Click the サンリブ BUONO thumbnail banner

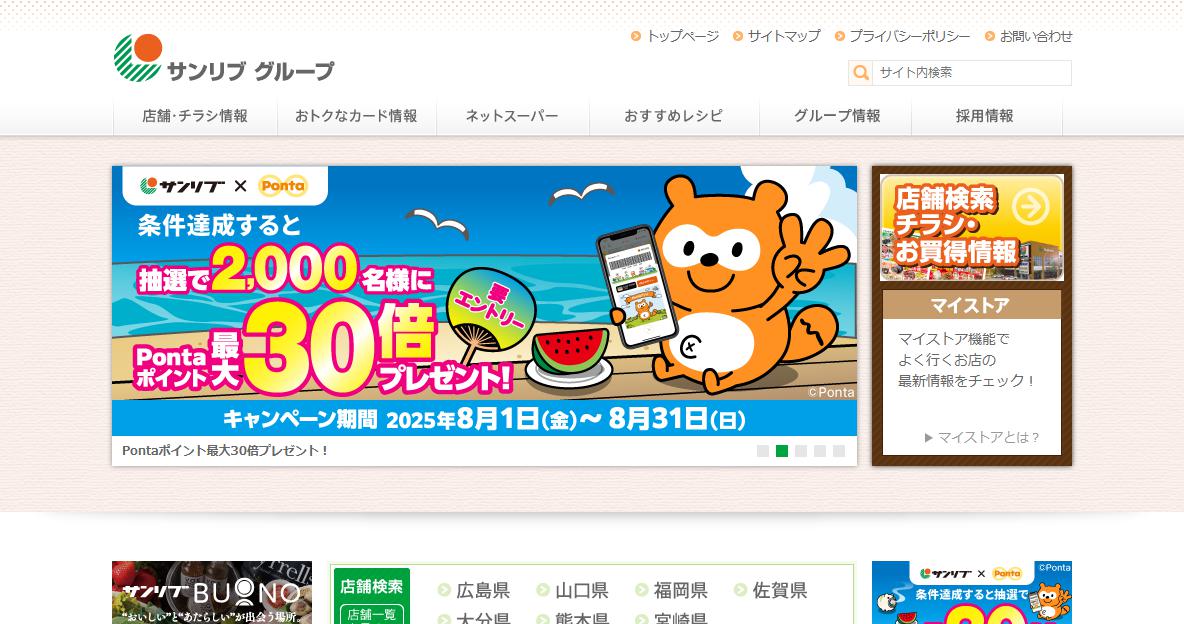coord(212,592)
